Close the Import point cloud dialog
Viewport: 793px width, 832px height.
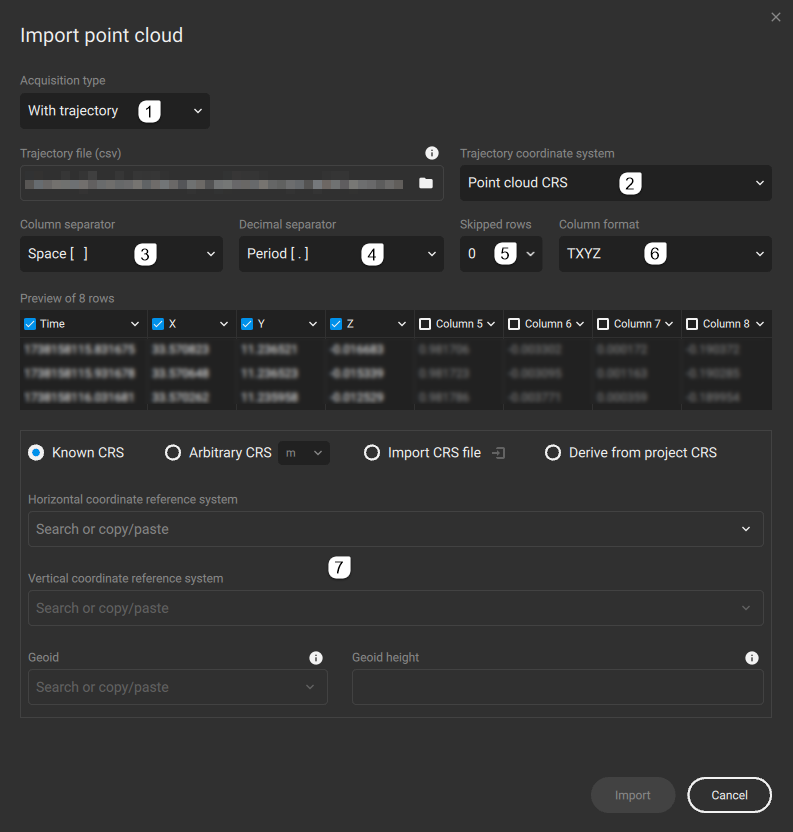click(775, 17)
